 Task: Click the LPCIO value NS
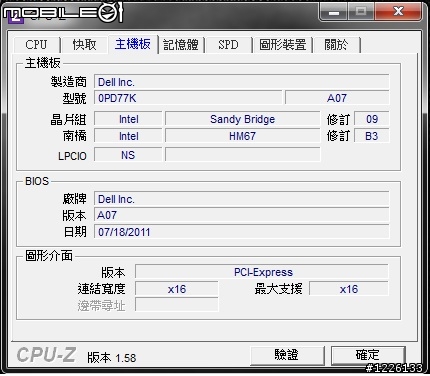(x=128, y=155)
